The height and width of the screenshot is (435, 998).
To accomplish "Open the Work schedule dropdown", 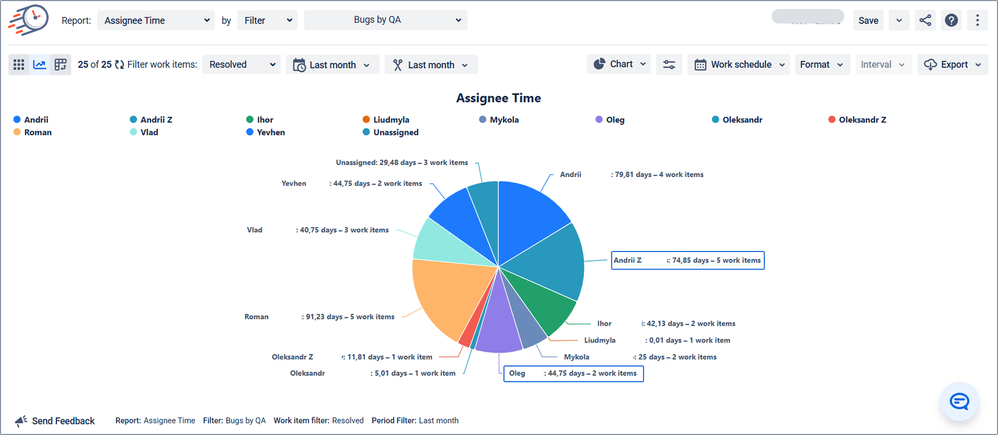I will 738,64.
